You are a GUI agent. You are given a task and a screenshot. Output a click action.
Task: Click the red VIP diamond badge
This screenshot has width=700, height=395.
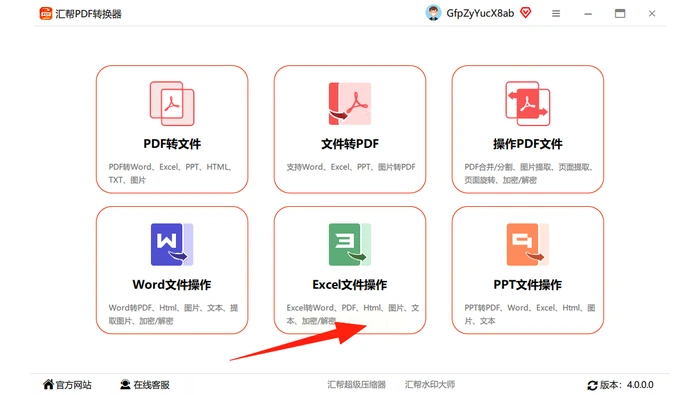pos(525,13)
